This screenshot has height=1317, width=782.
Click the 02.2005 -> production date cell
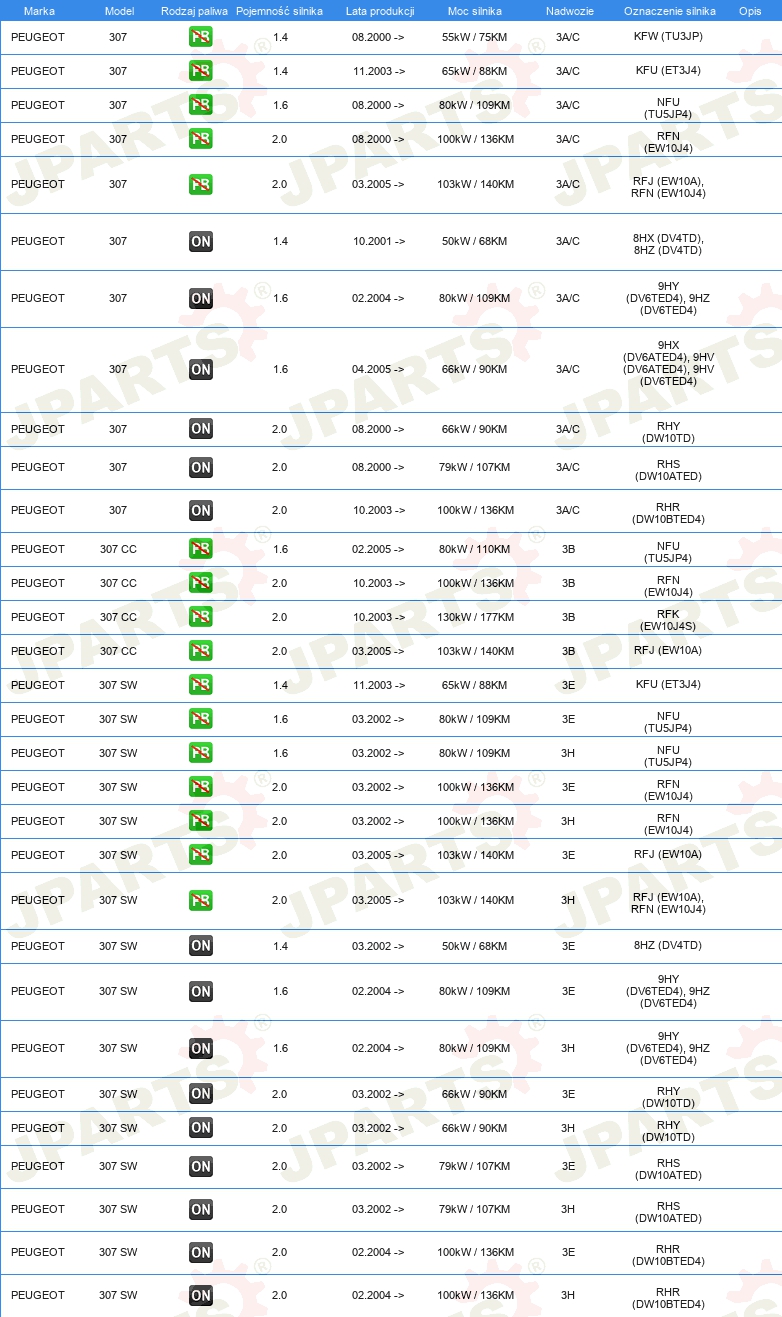378,549
